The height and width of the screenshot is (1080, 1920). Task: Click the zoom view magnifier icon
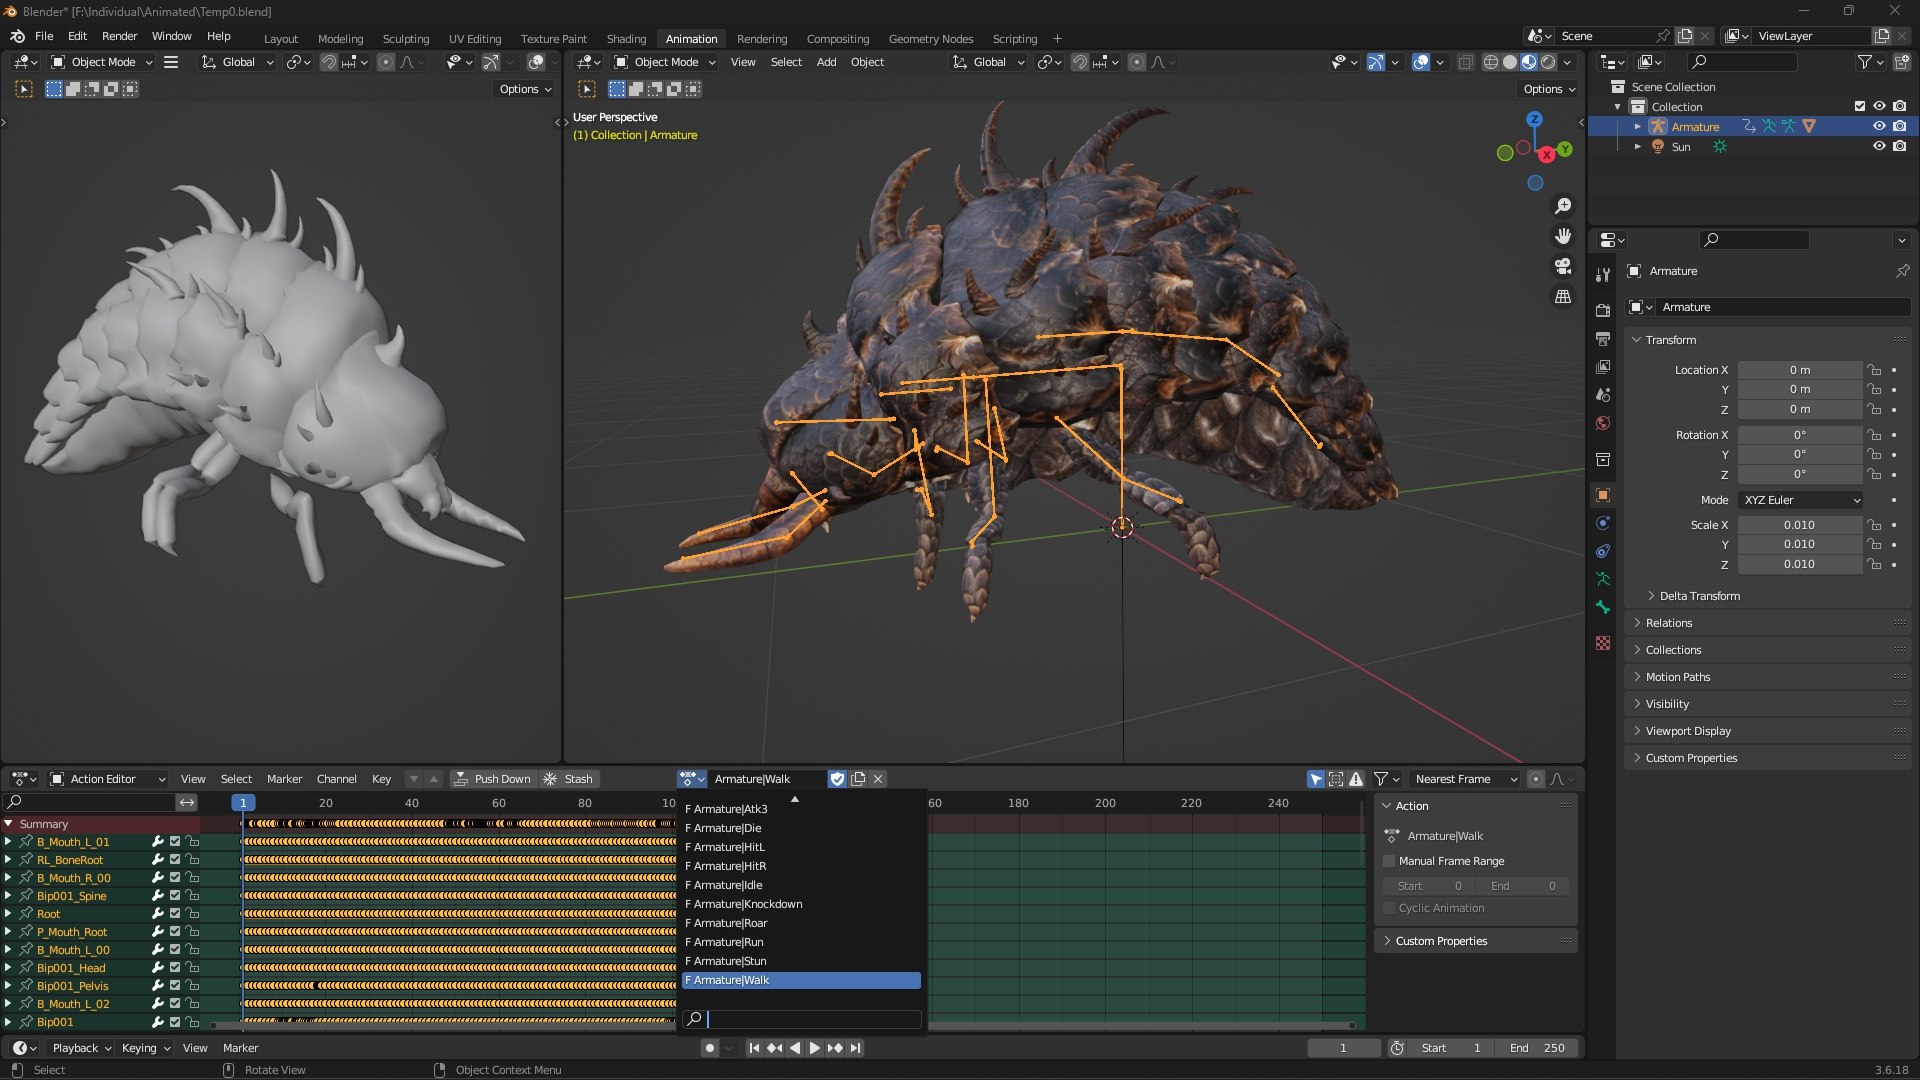[x=1563, y=206]
